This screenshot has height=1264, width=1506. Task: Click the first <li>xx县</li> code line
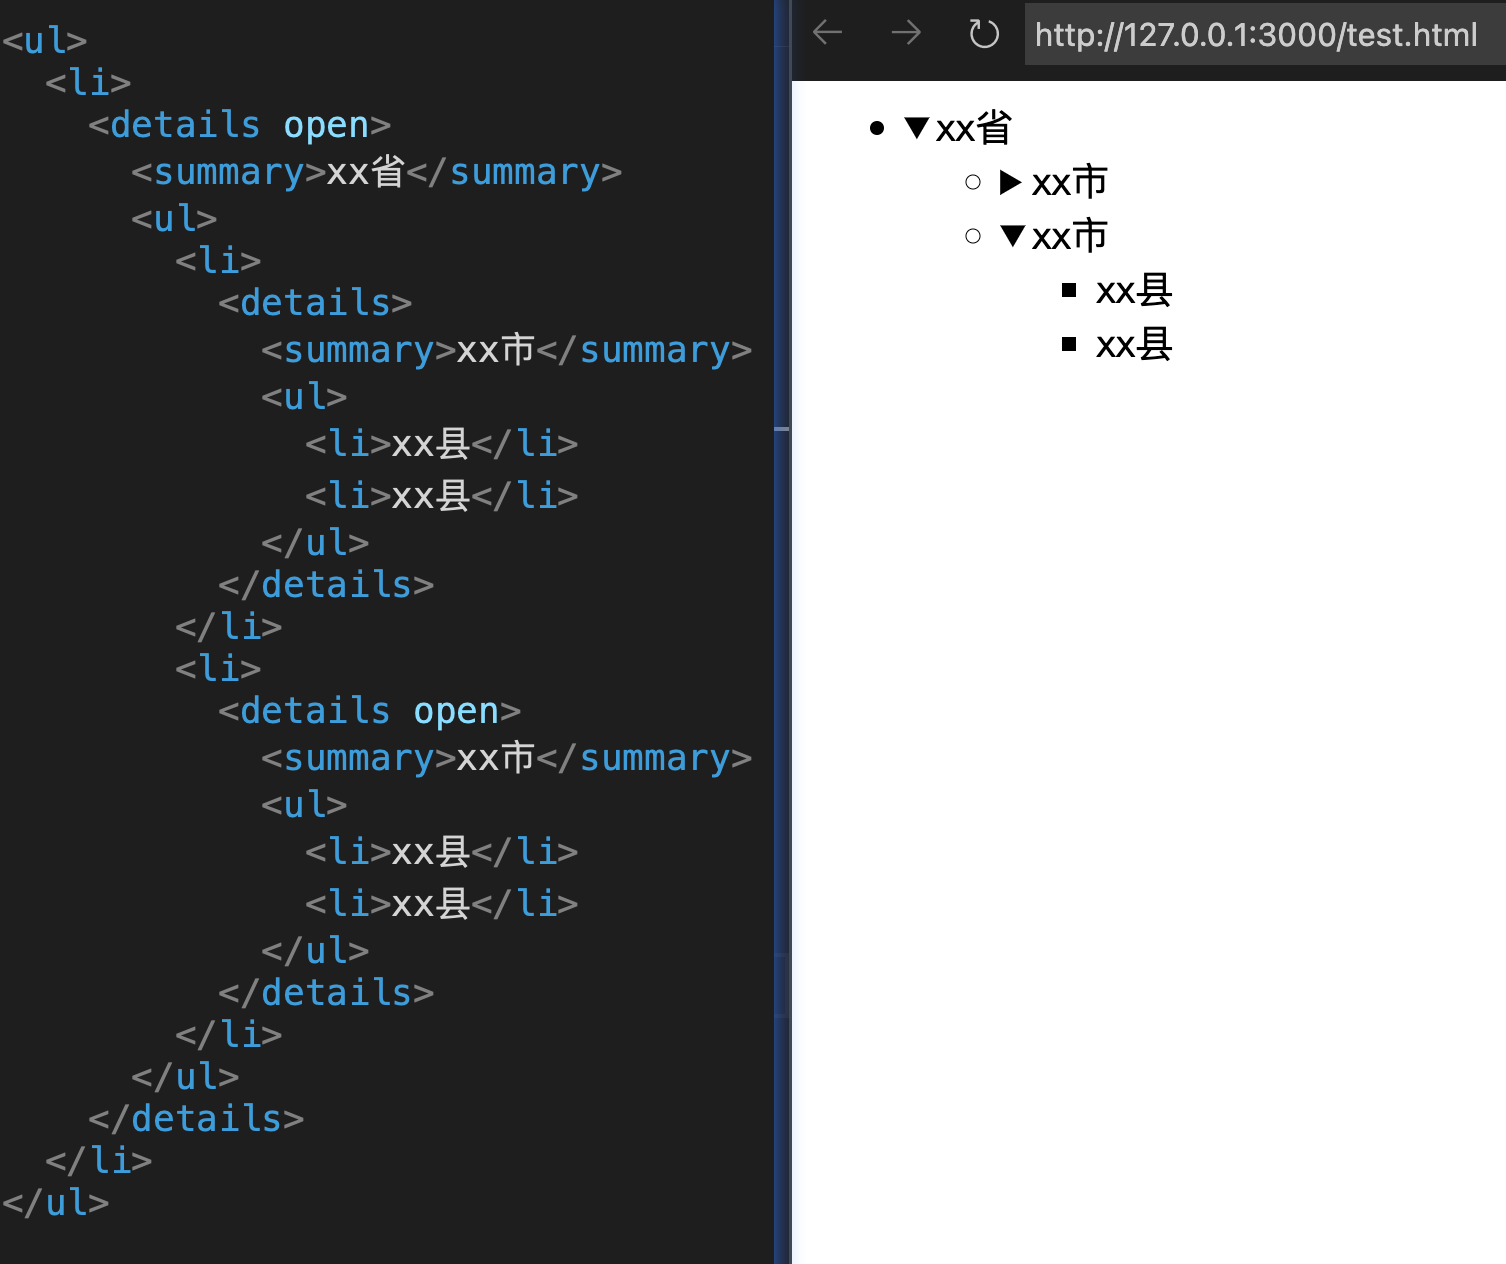coord(441,443)
